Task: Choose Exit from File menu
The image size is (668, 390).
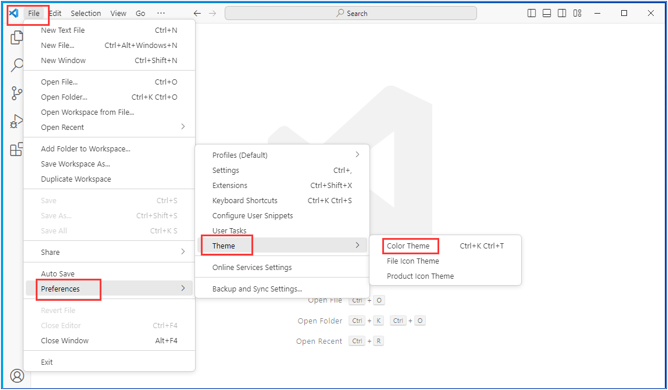Action: click(x=109, y=362)
